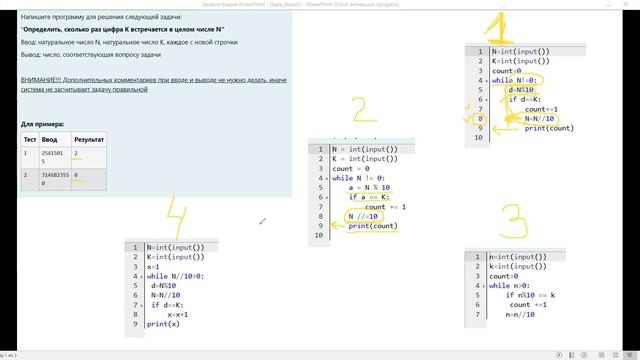Collapse the 'if d==K:' fold arrow in snippet 4

pos(142,305)
